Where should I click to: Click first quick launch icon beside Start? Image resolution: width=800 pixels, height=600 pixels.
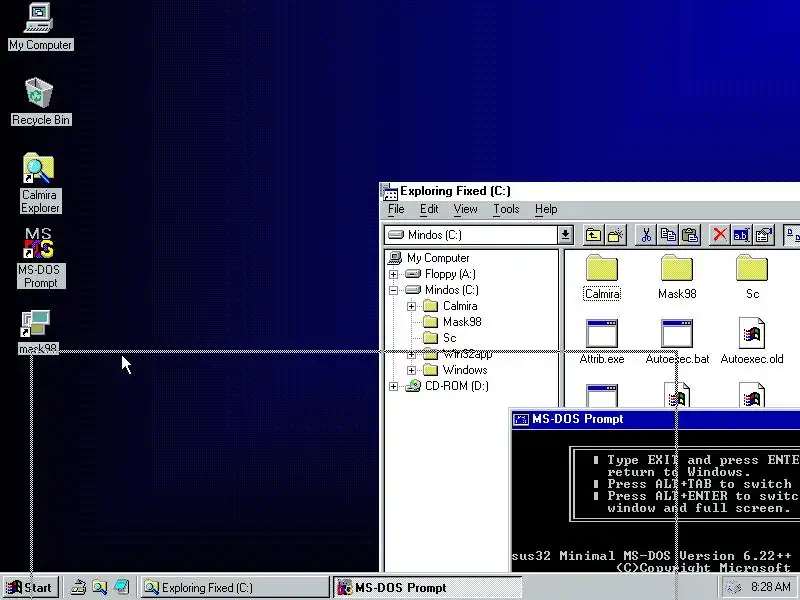click(78, 587)
